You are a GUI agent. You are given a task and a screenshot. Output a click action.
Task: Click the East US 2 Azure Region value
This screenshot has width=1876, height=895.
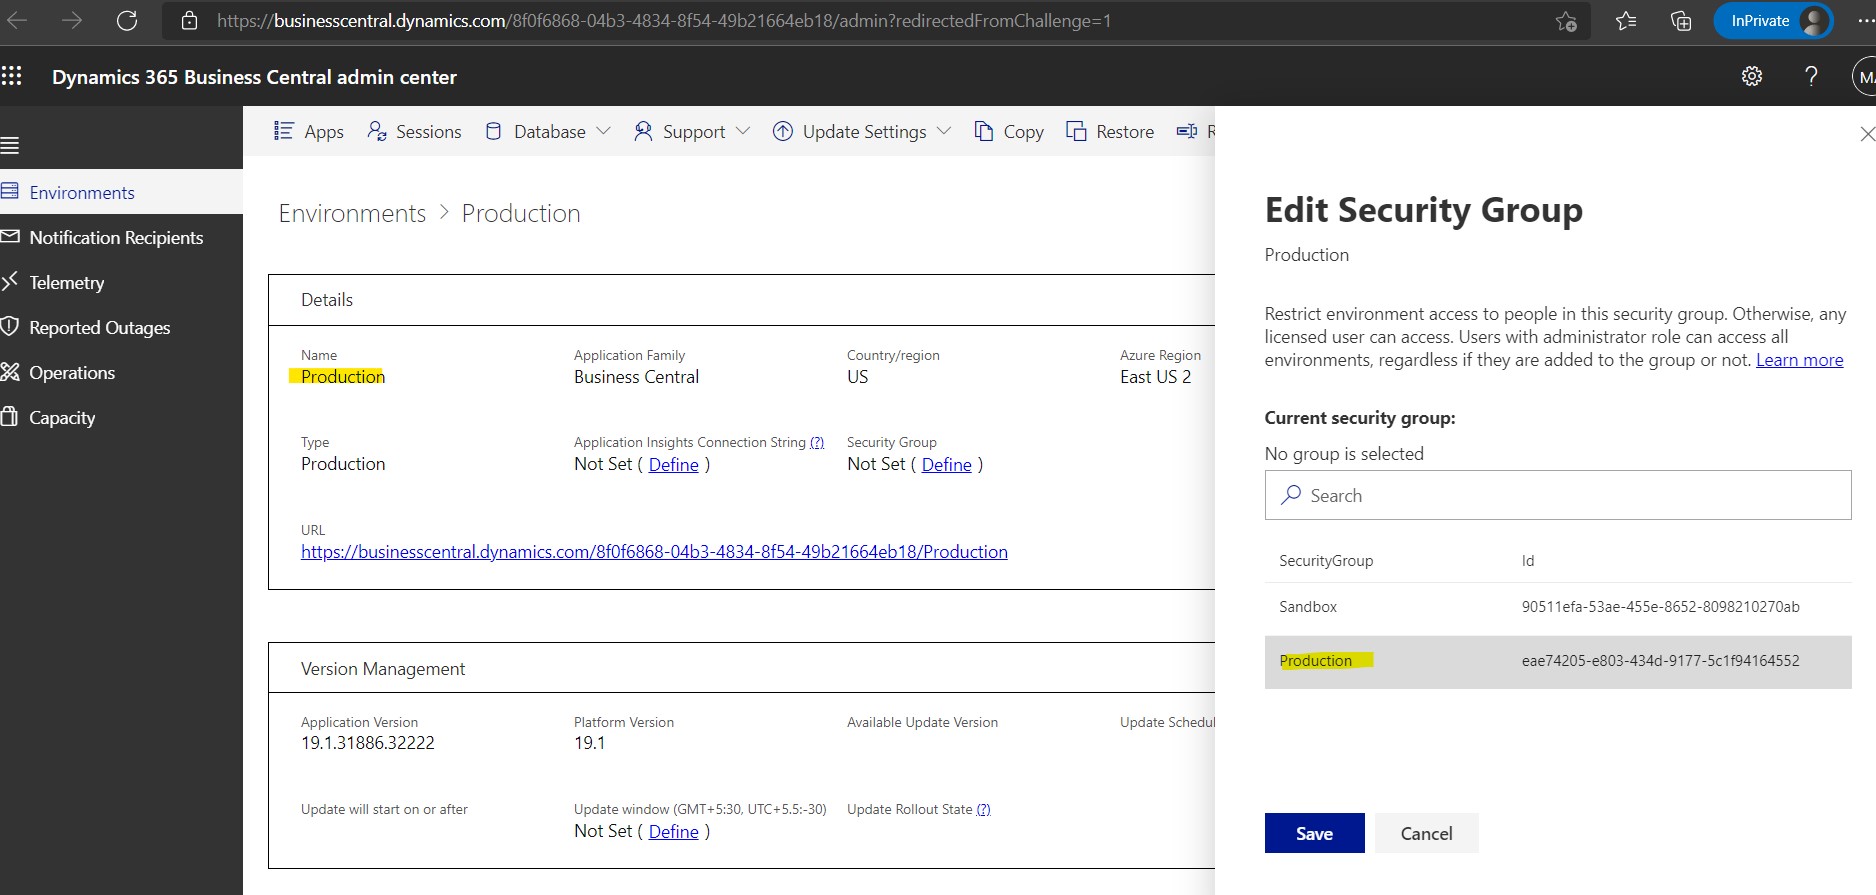[1155, 377]
